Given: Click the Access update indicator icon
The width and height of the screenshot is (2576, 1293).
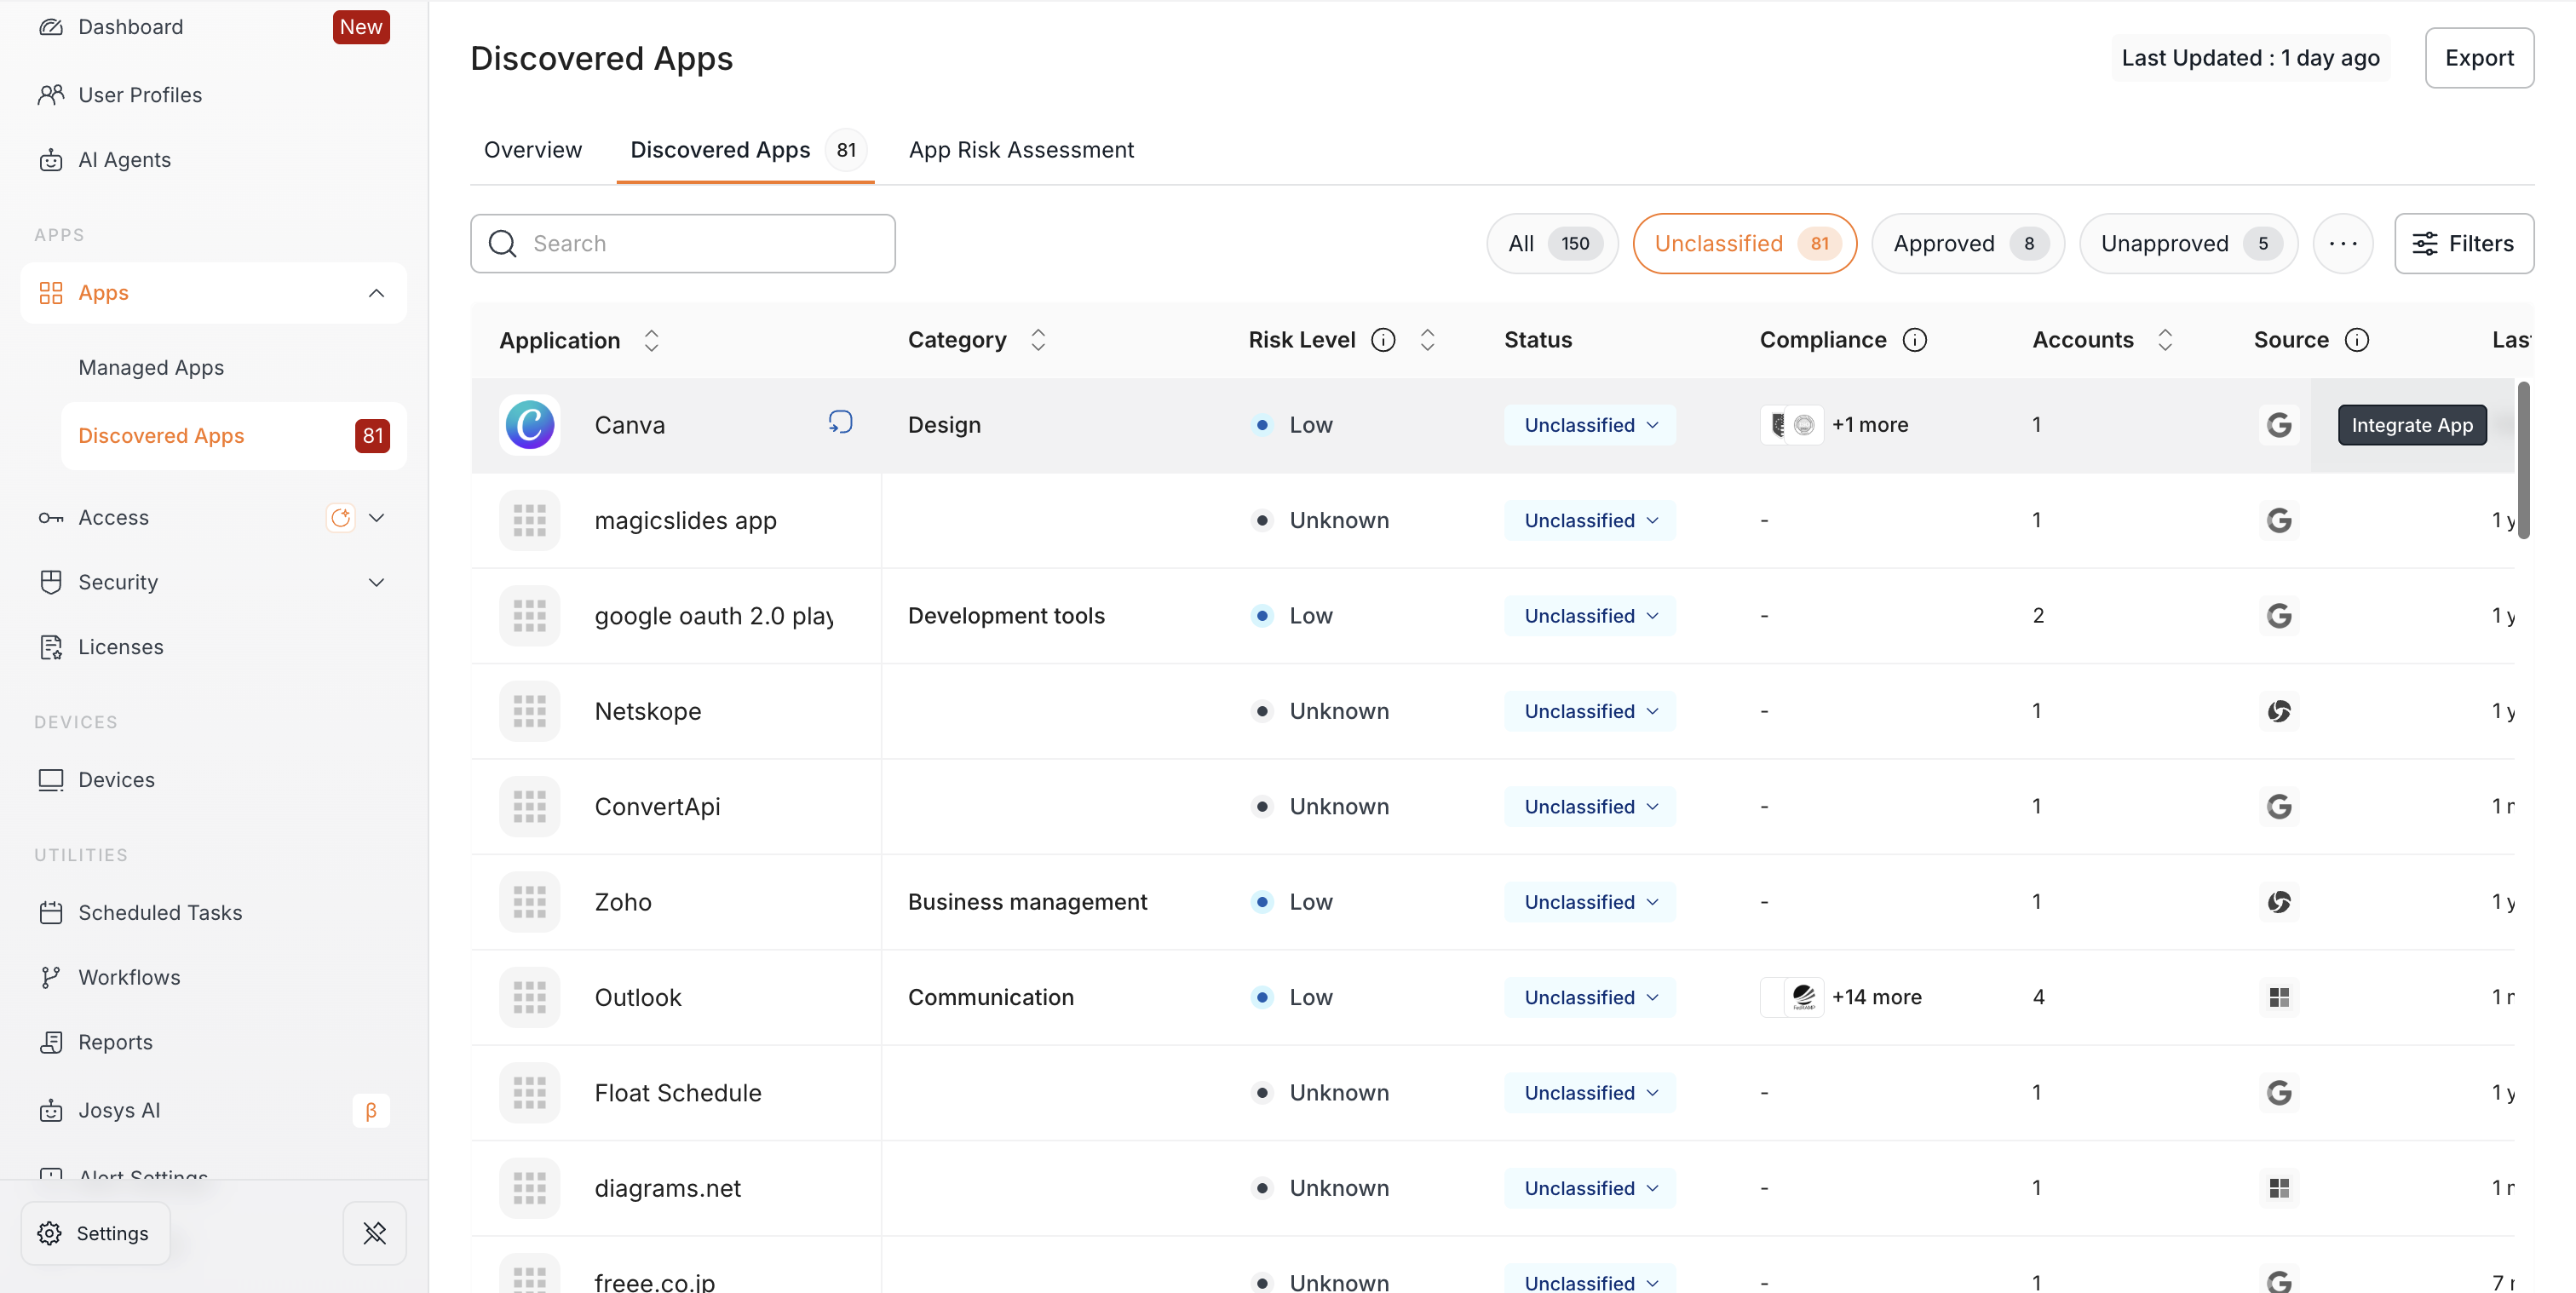Looking at the screenshot, I should tap(341, 518).
